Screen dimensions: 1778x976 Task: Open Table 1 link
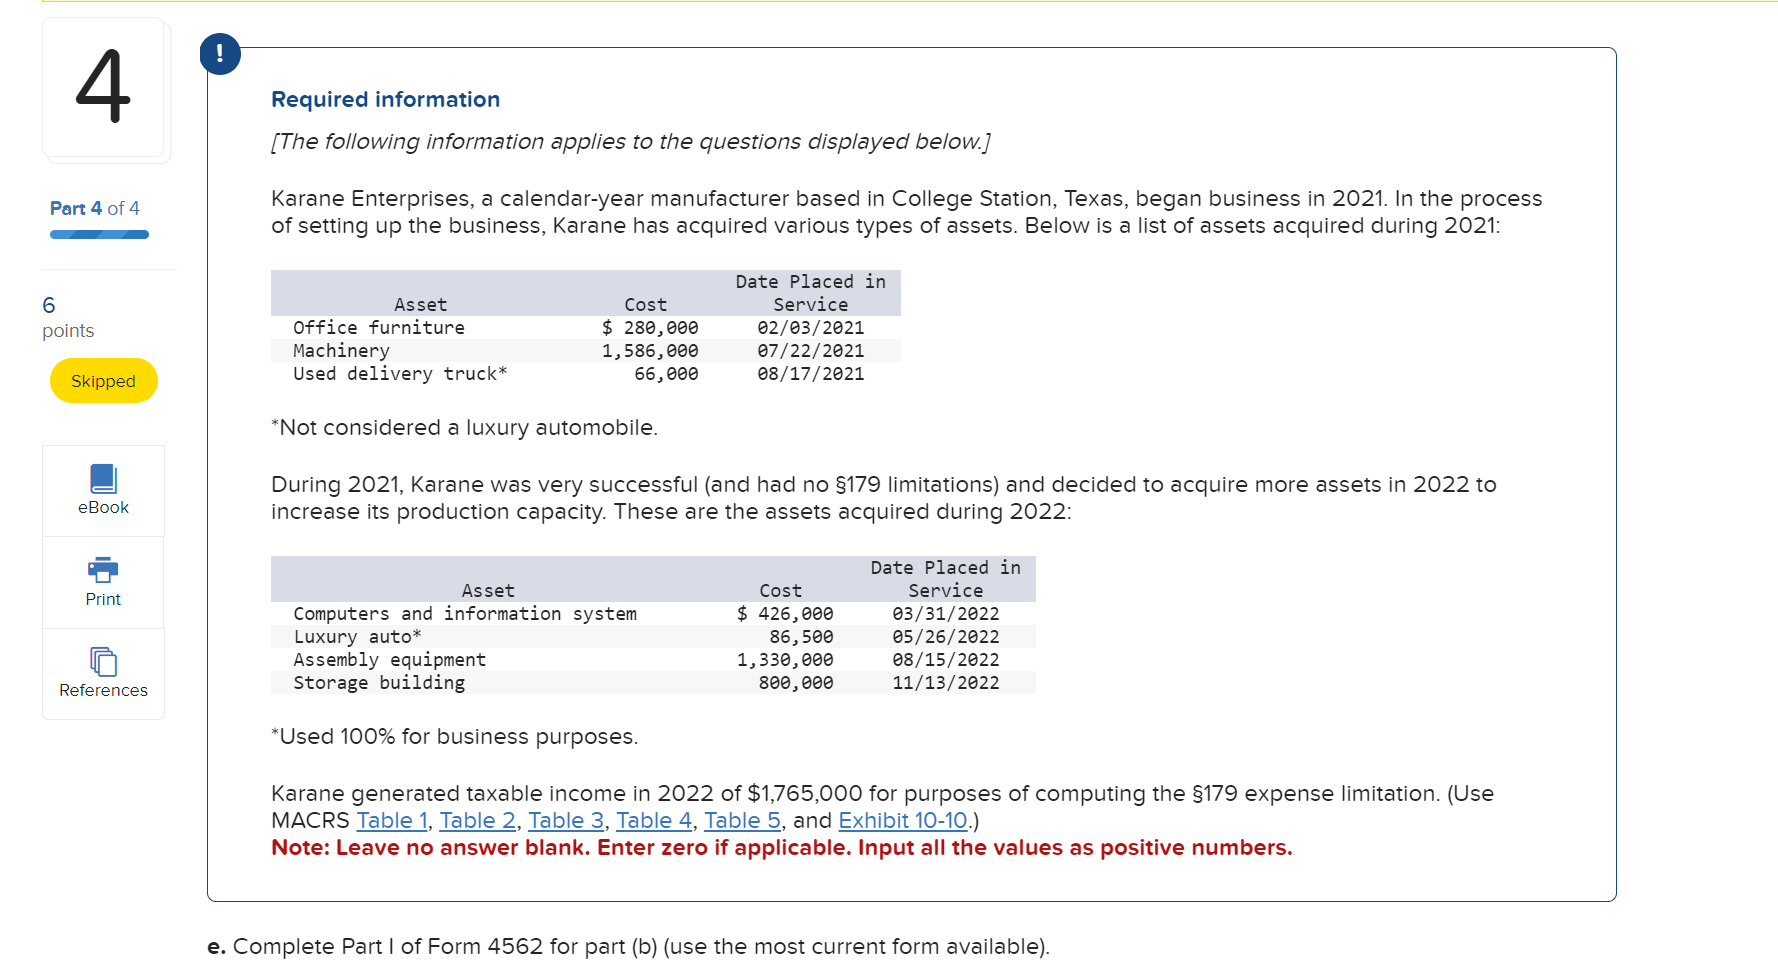pyautogui.click(x=391, y=820)
